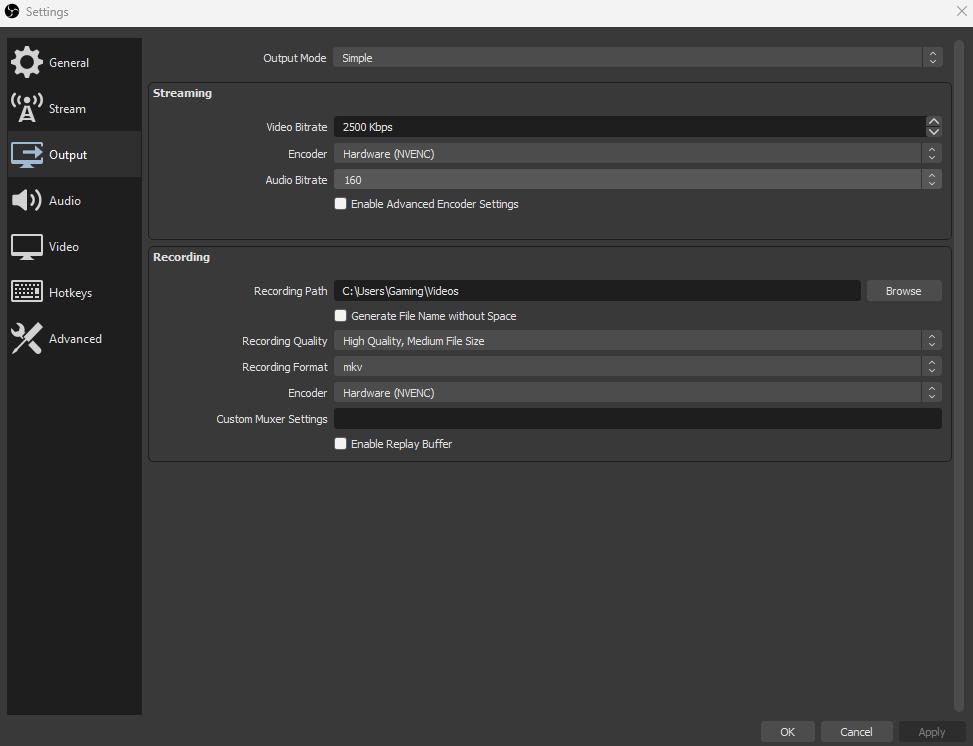The image size is (973, 746).
Task: Click the Hotkeys keyboard icon
Action: point(27,292)
